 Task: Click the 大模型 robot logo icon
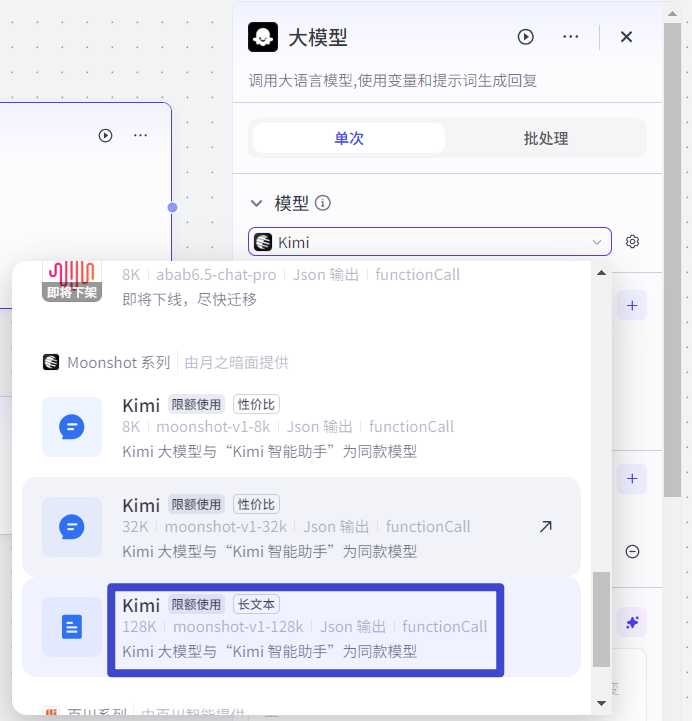263,37
